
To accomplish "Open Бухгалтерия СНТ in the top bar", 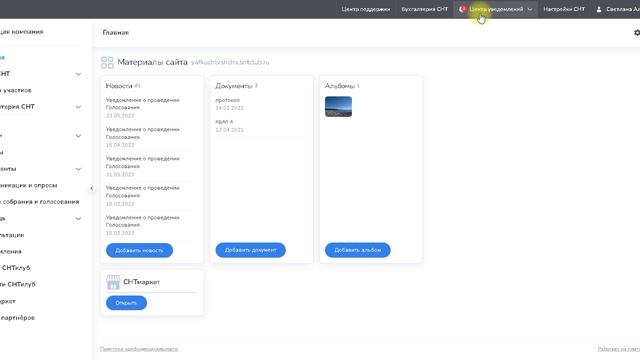I will (424, 9).
